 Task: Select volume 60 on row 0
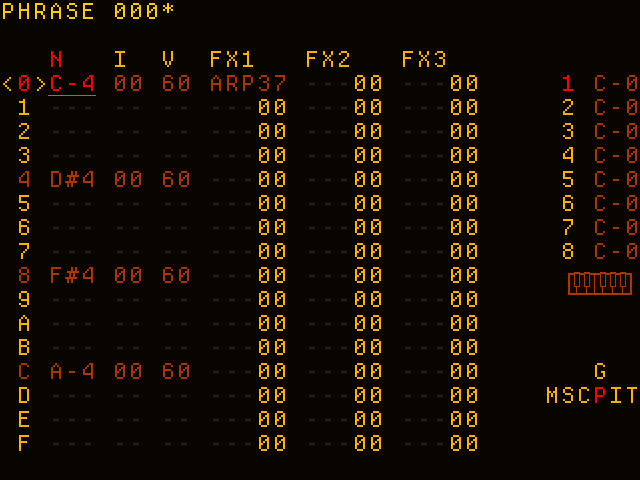click(176, 84)
